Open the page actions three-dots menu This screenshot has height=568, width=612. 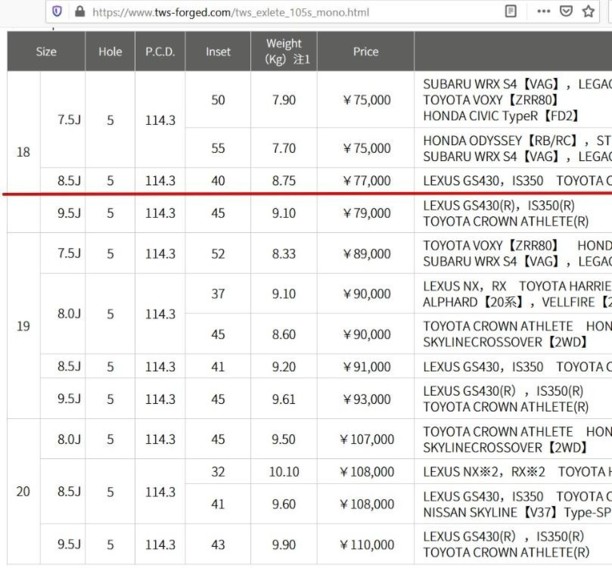[544, 11]
